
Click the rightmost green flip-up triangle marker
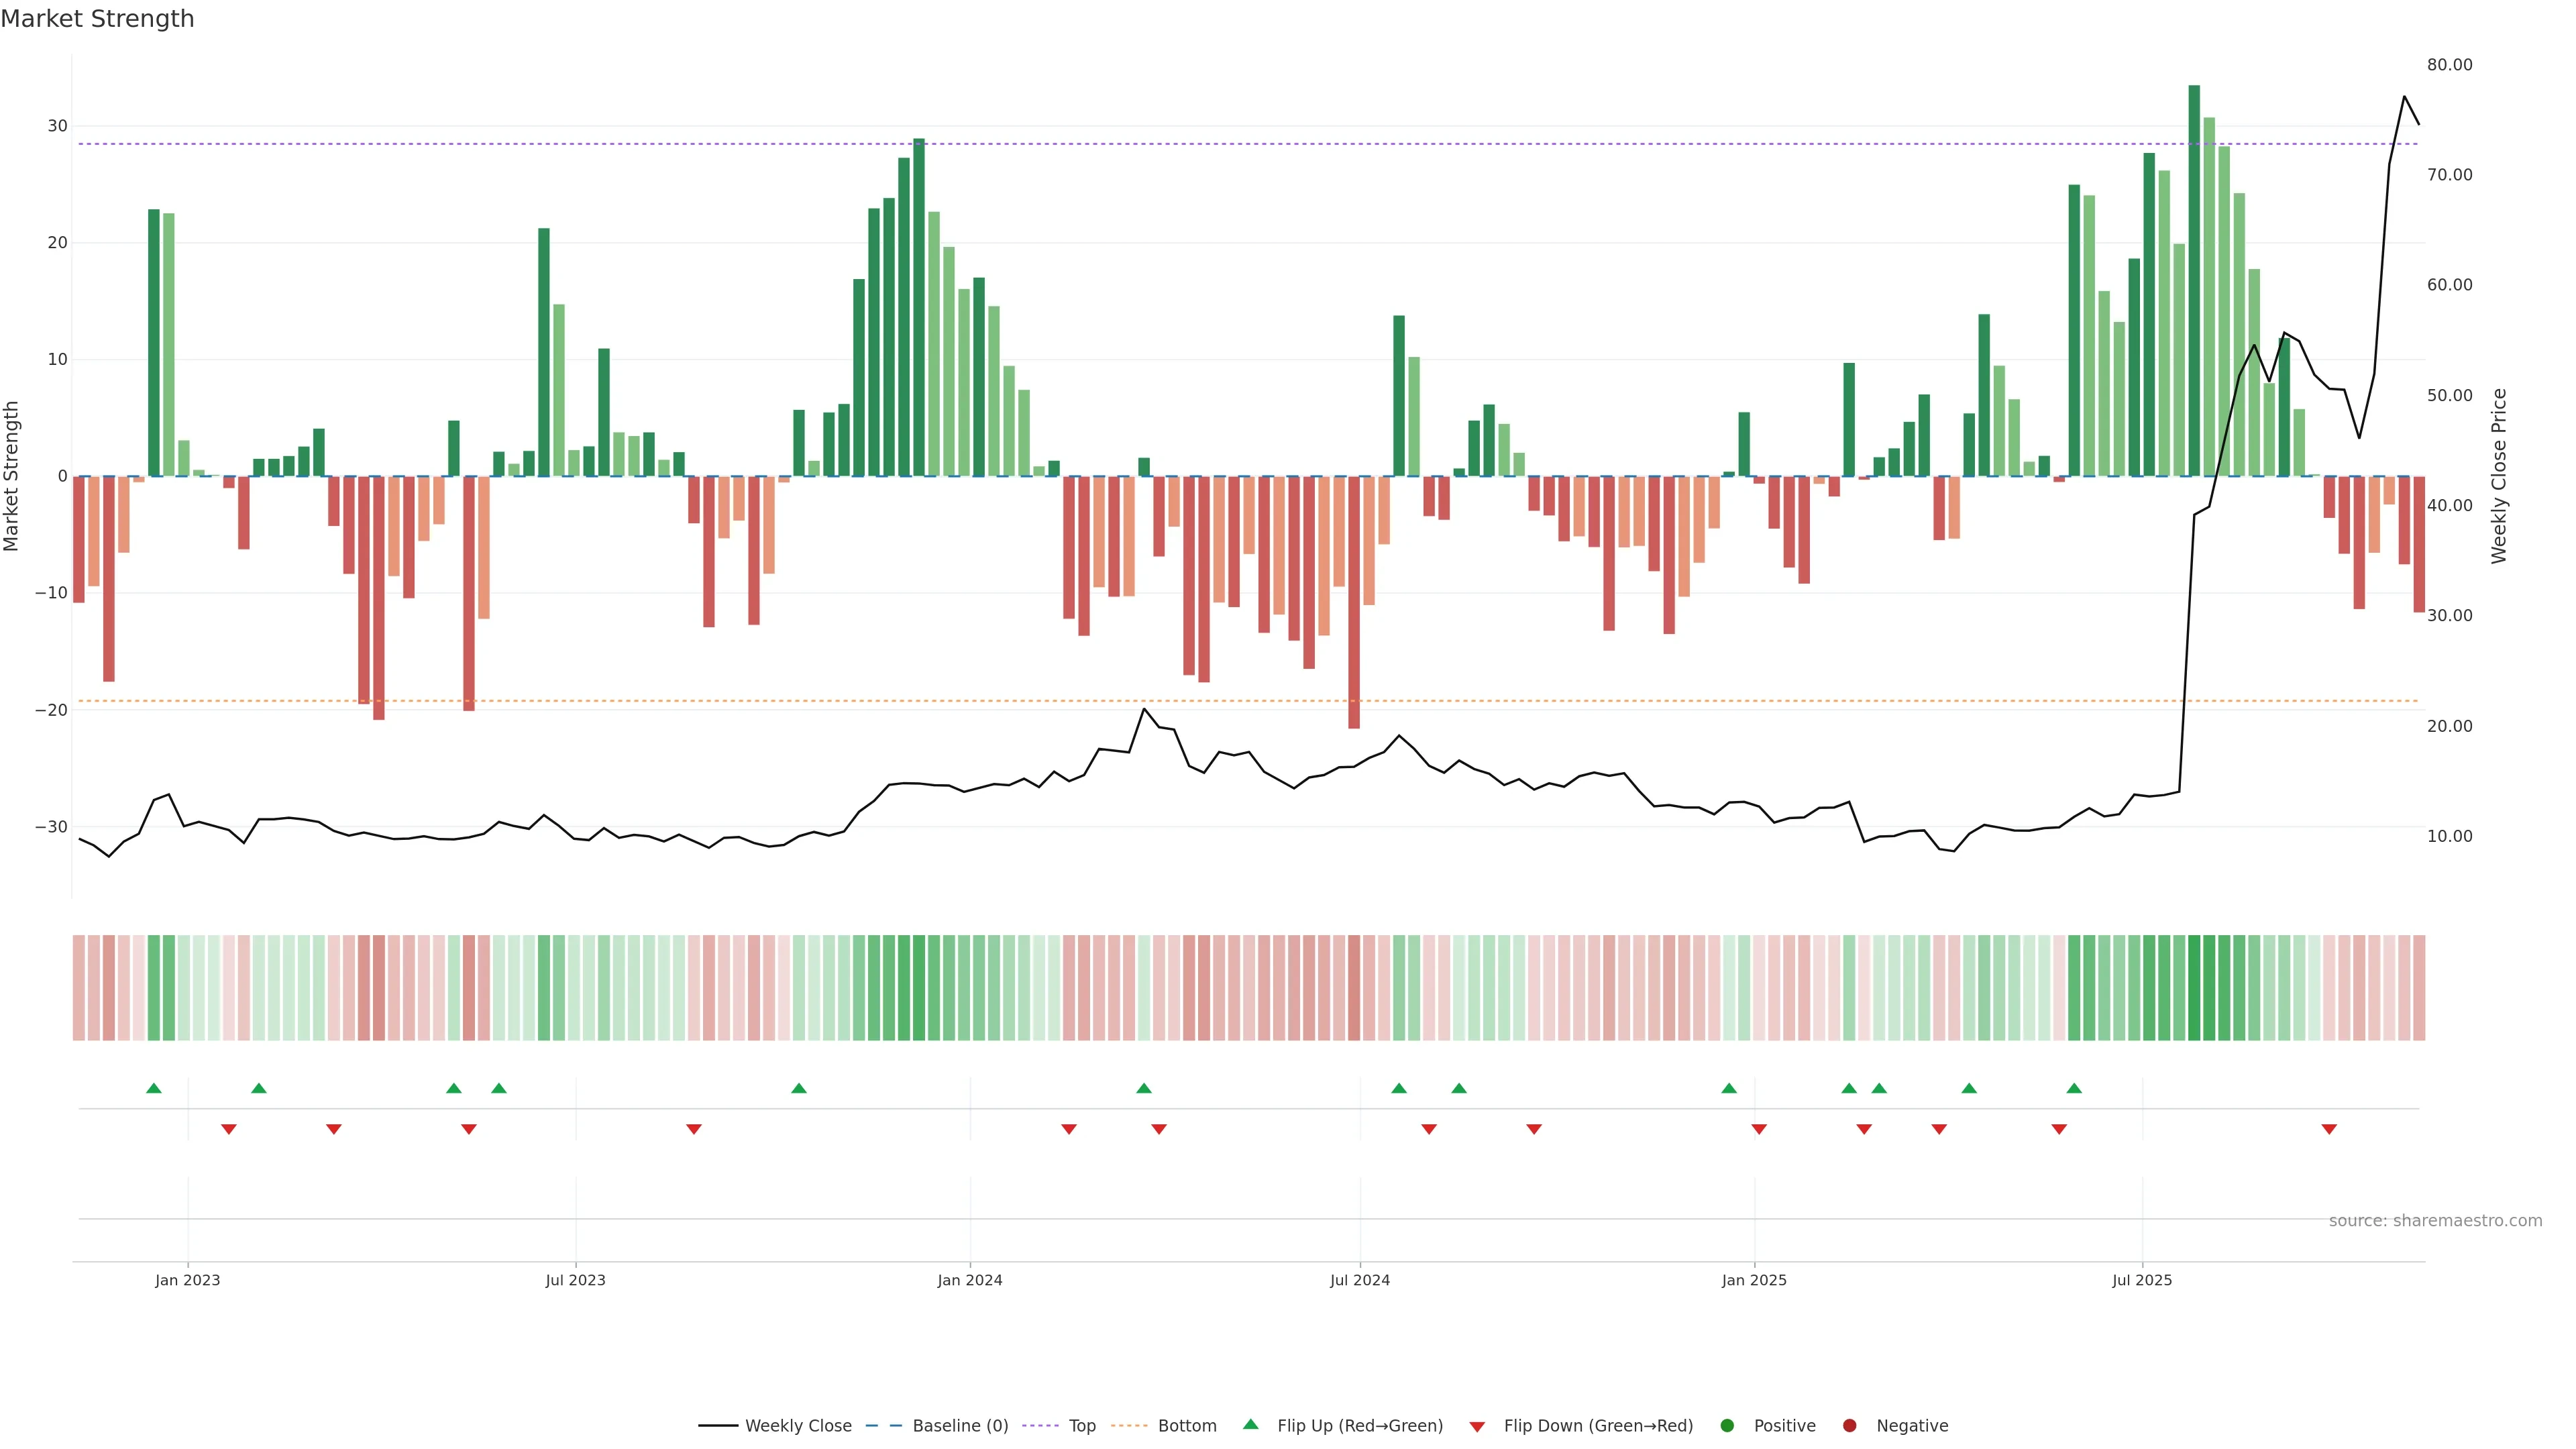(2074, 1088)
